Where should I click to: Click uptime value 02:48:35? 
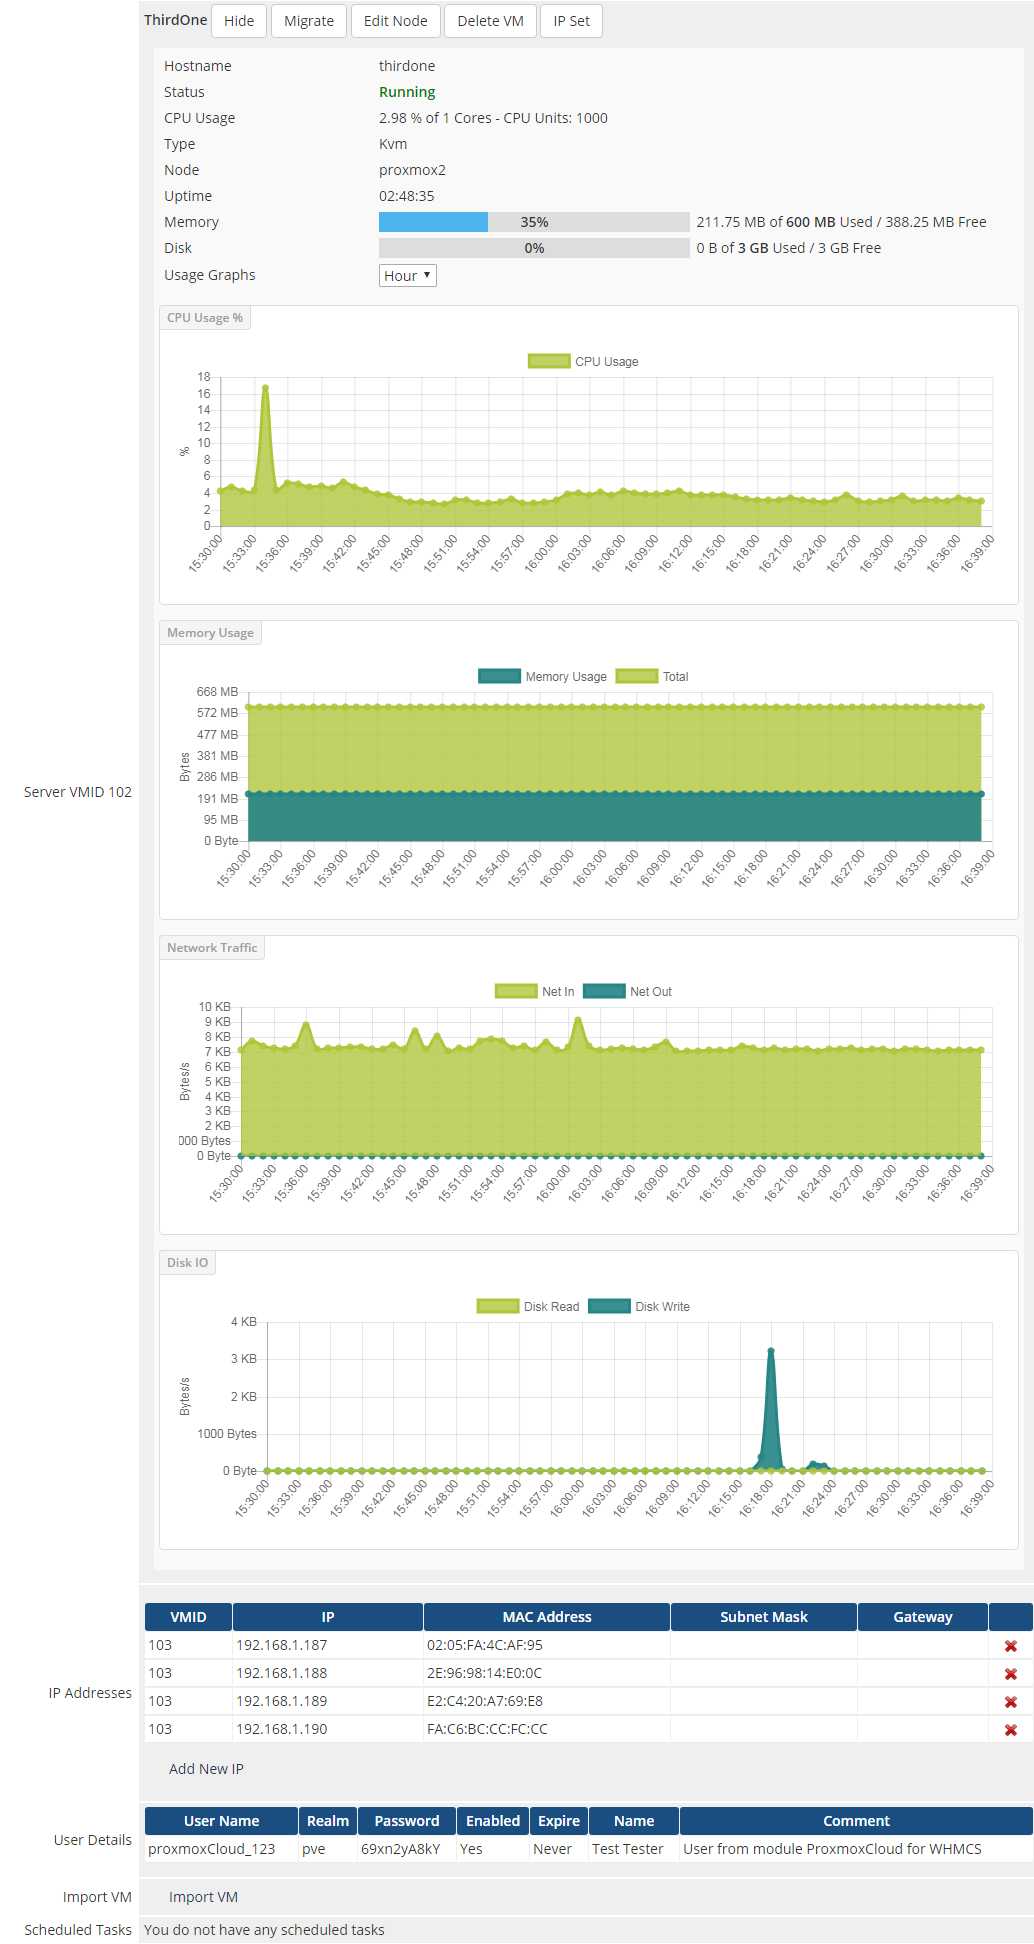[x=407, y=196]
